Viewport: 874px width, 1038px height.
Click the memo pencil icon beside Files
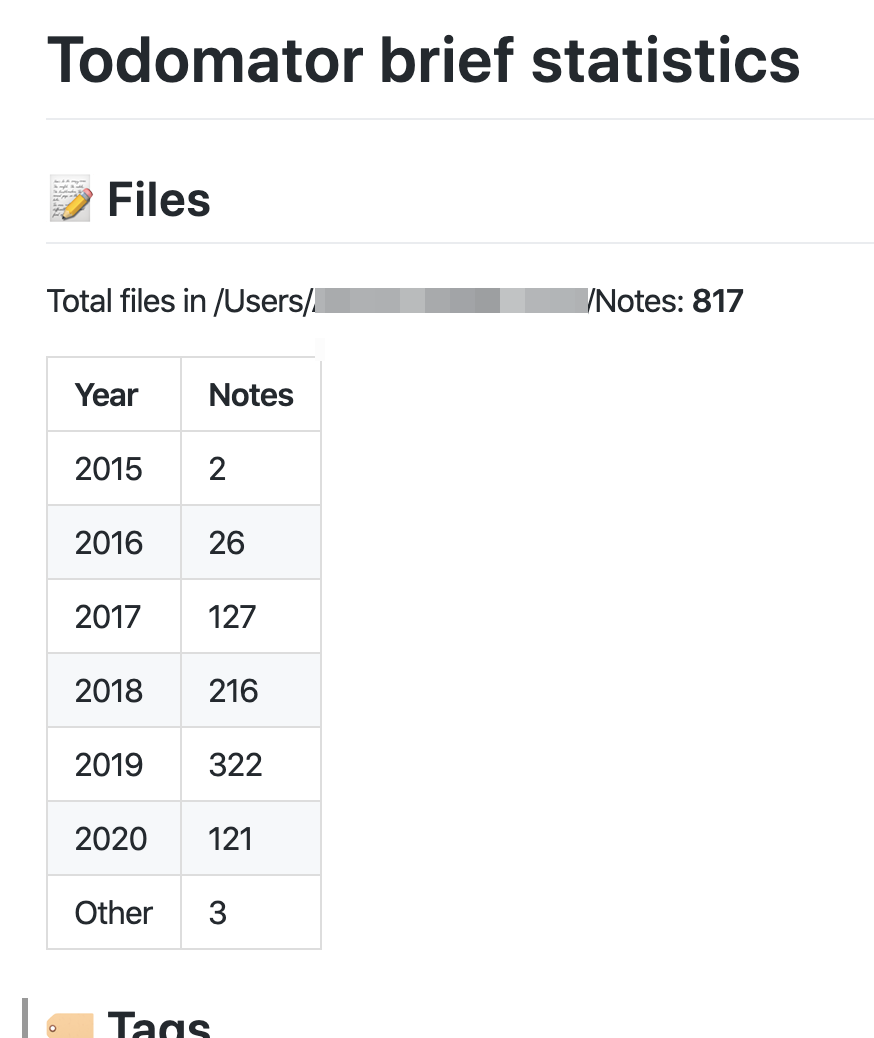[x=70, y=198]
